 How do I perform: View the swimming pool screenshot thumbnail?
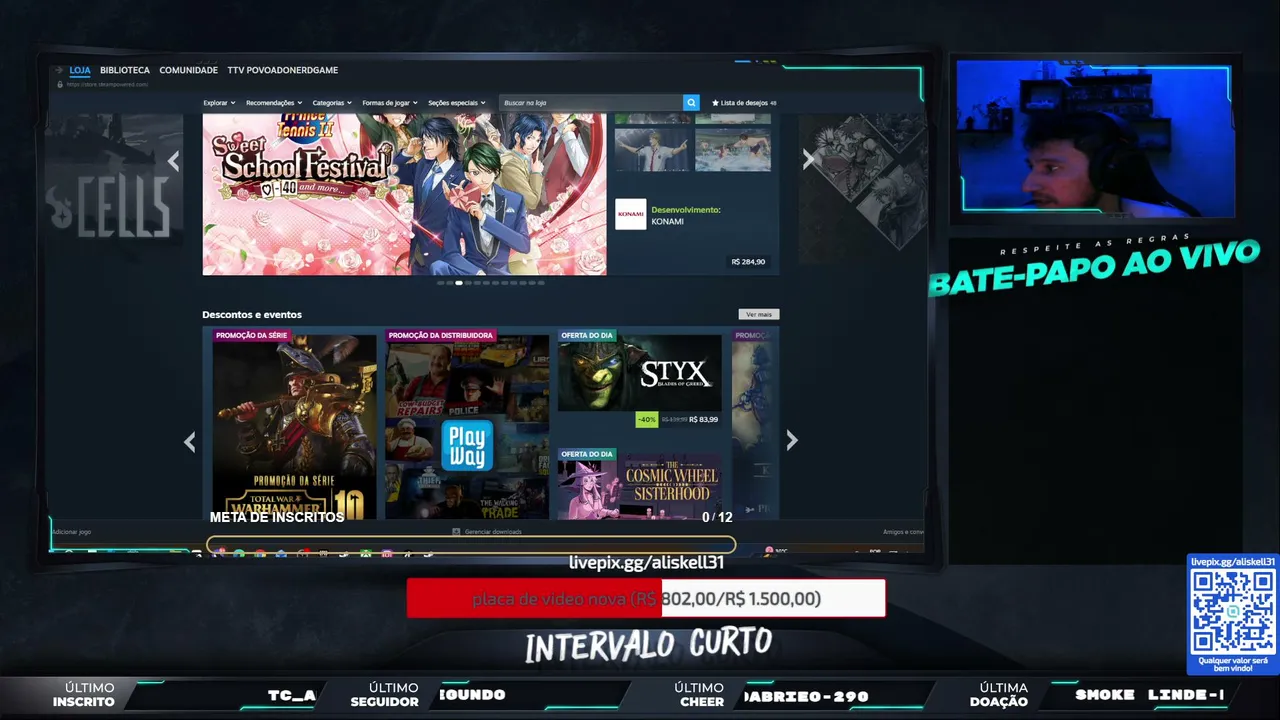(x=733, y=150)
